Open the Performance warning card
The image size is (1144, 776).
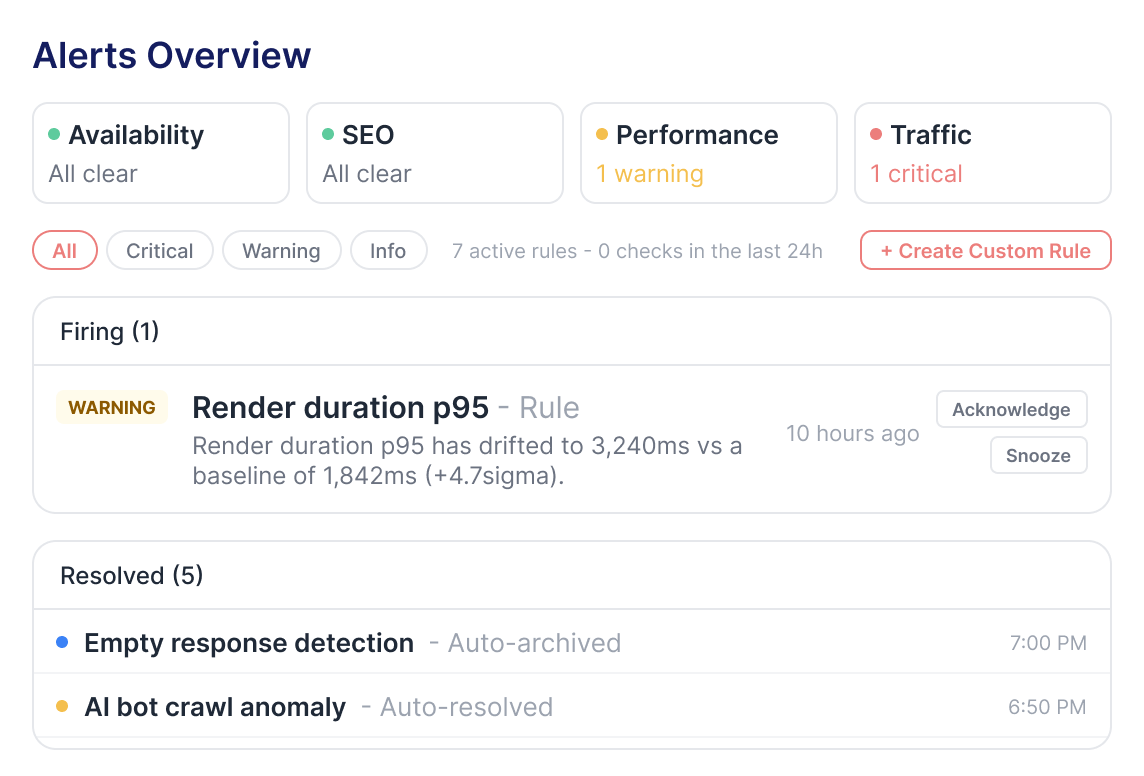pos(708,153)
